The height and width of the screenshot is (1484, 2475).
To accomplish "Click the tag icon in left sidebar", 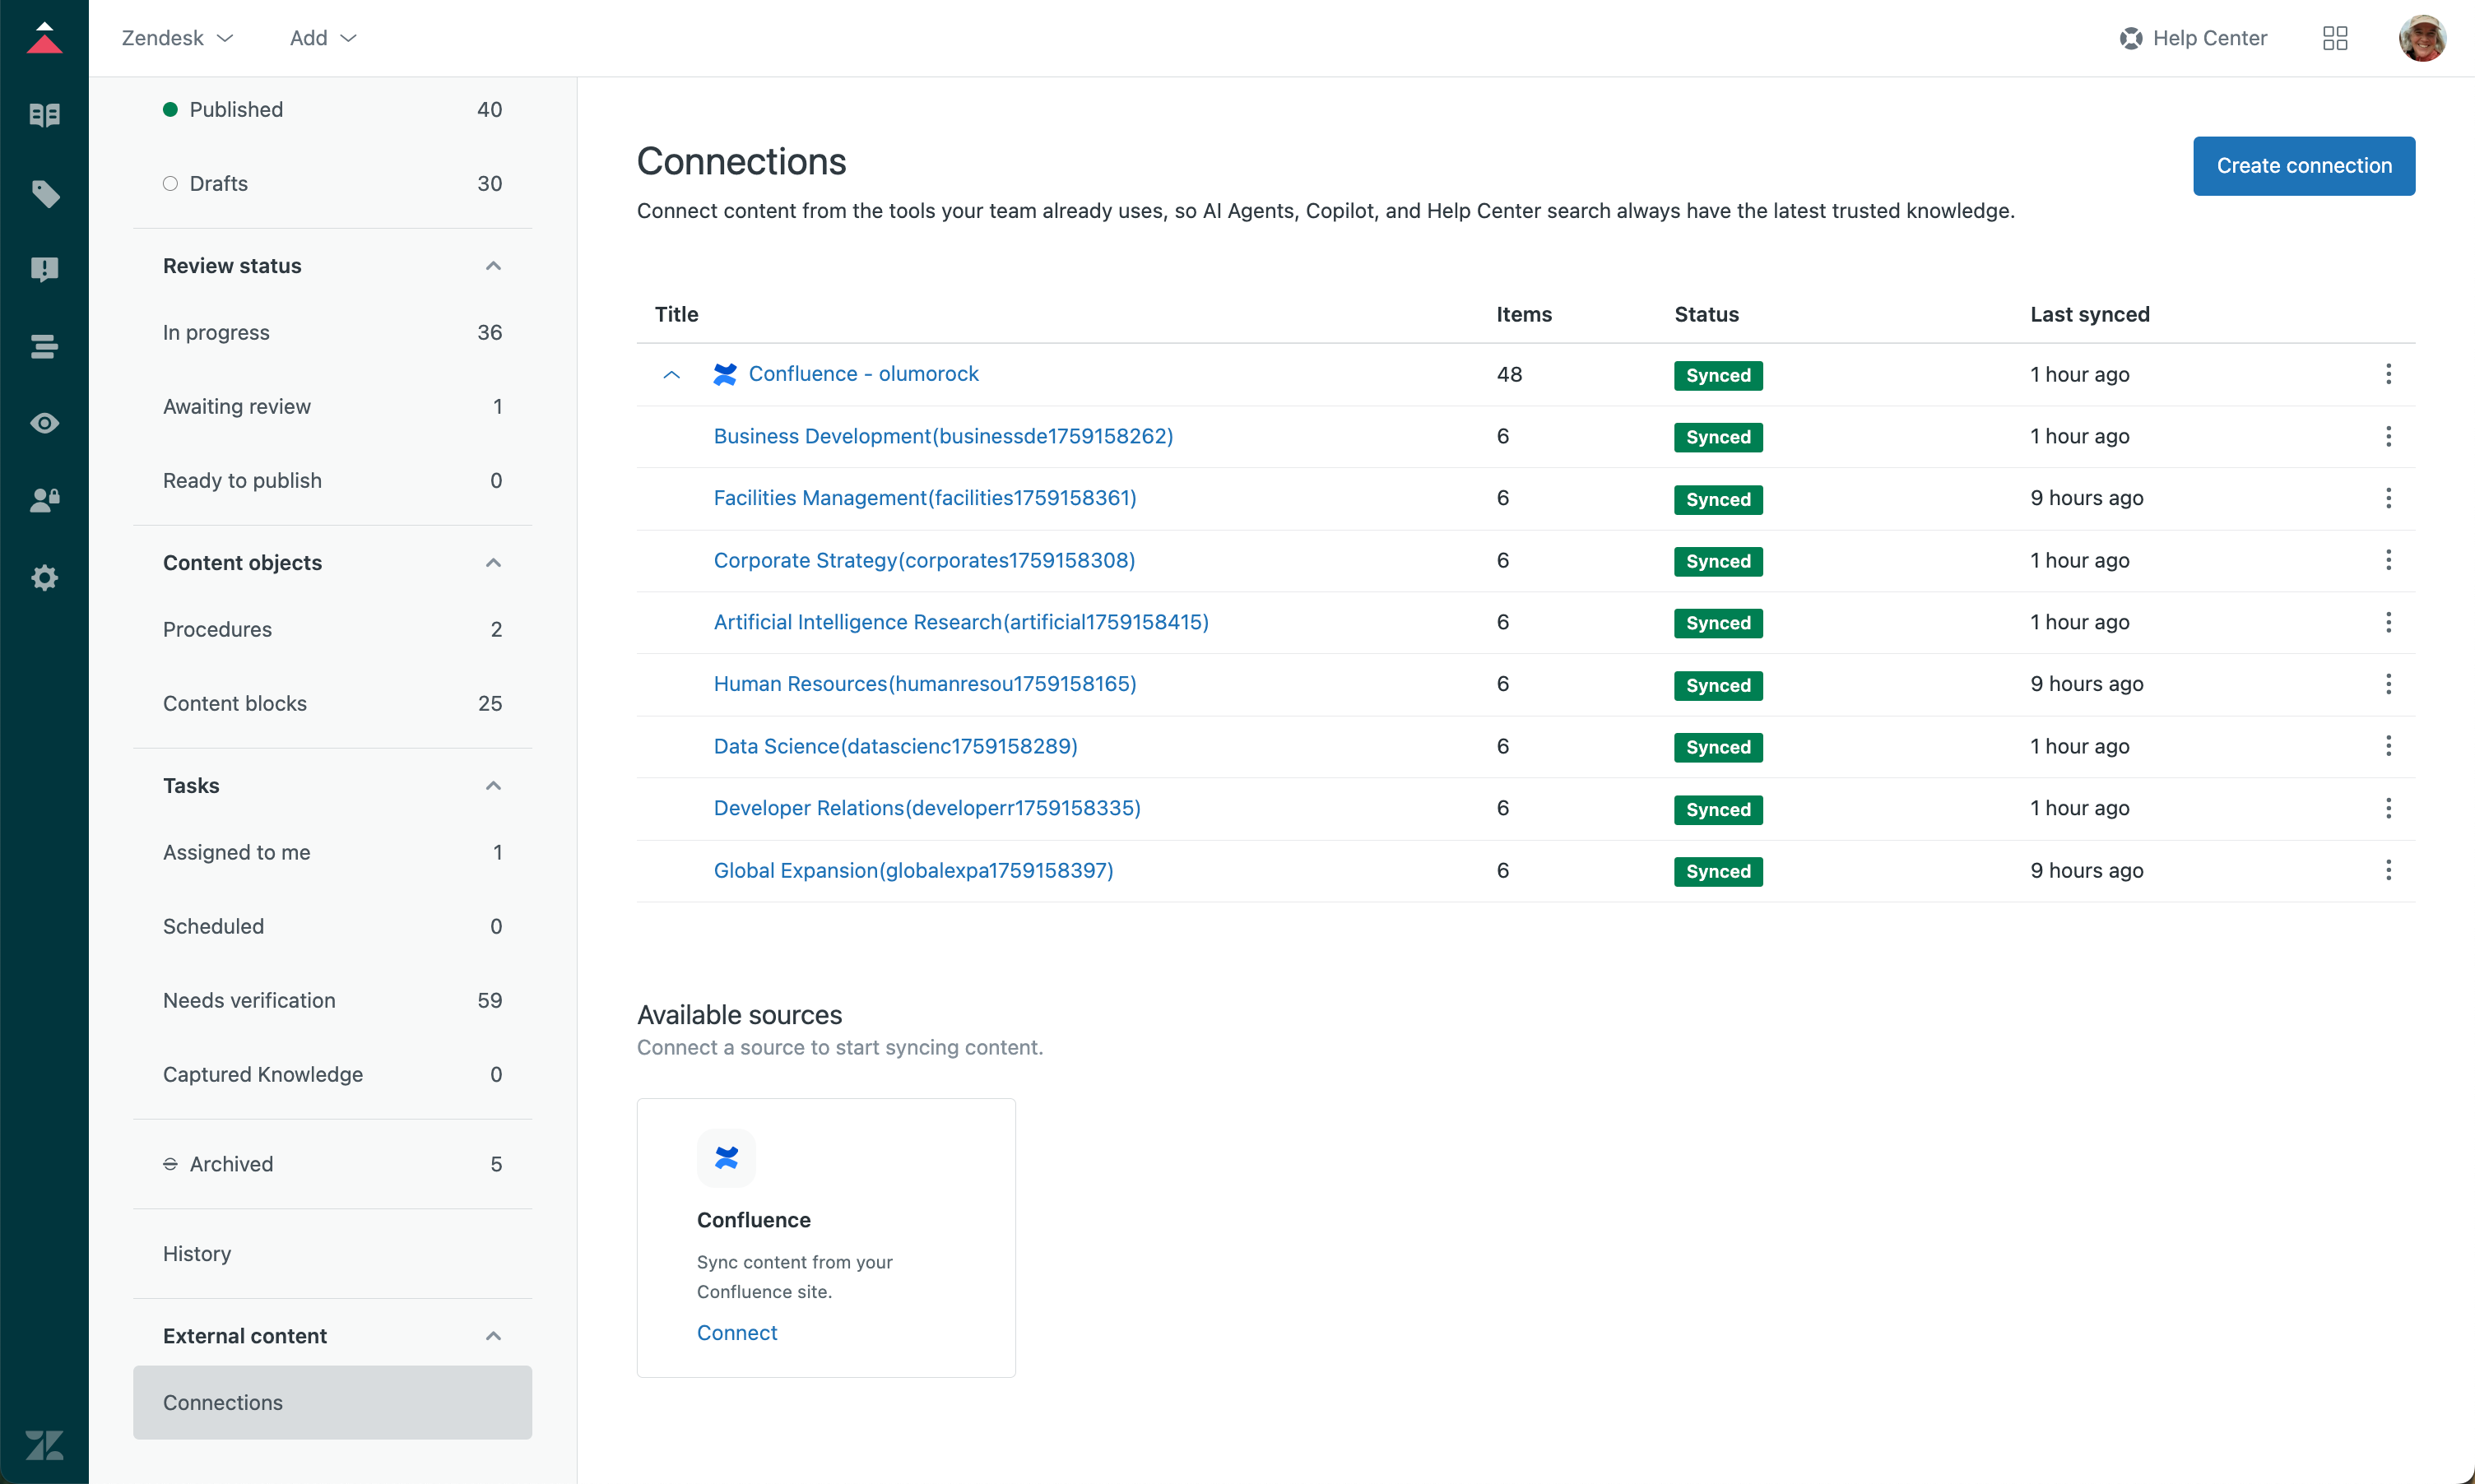I will (44, 193).
